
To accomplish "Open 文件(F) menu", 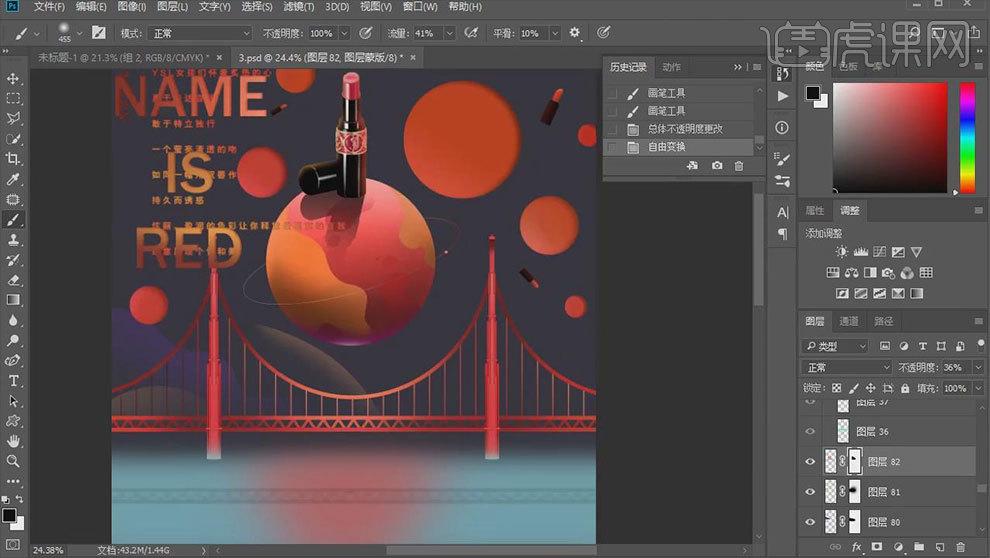I will coord(49,6).
